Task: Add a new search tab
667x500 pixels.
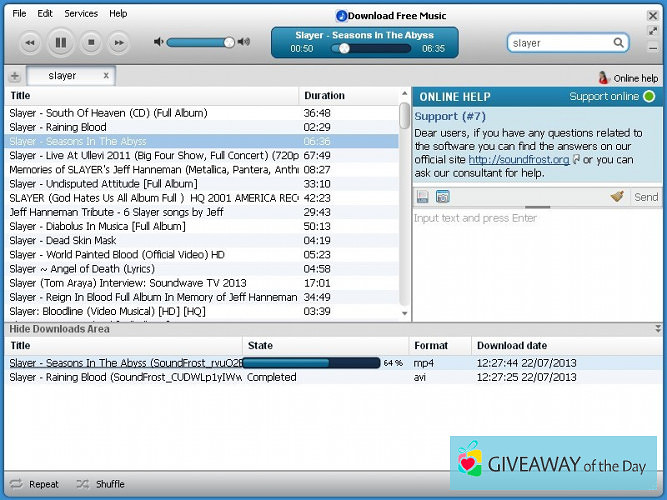Action: click(14, 77)
